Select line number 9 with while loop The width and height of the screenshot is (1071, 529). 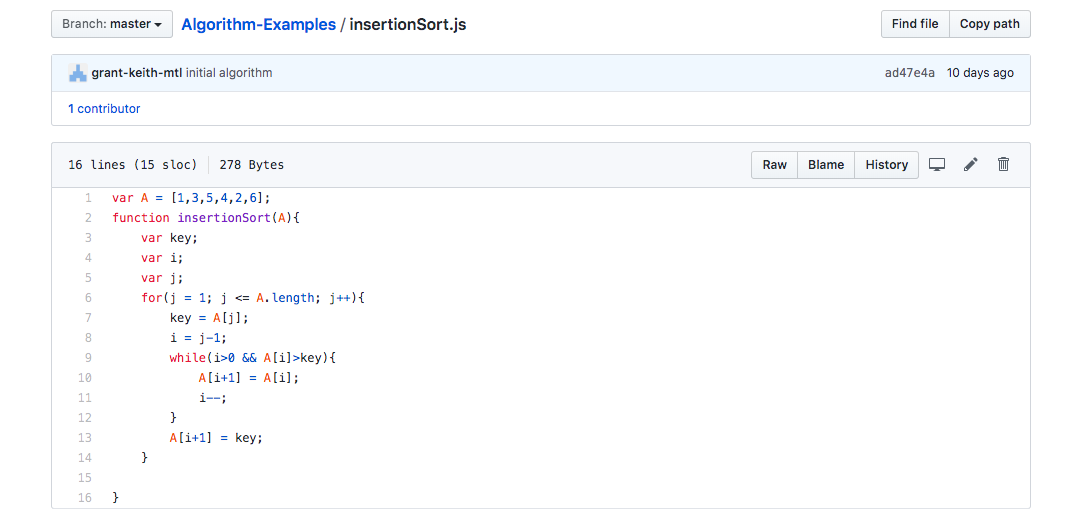(x=88, y=358)
